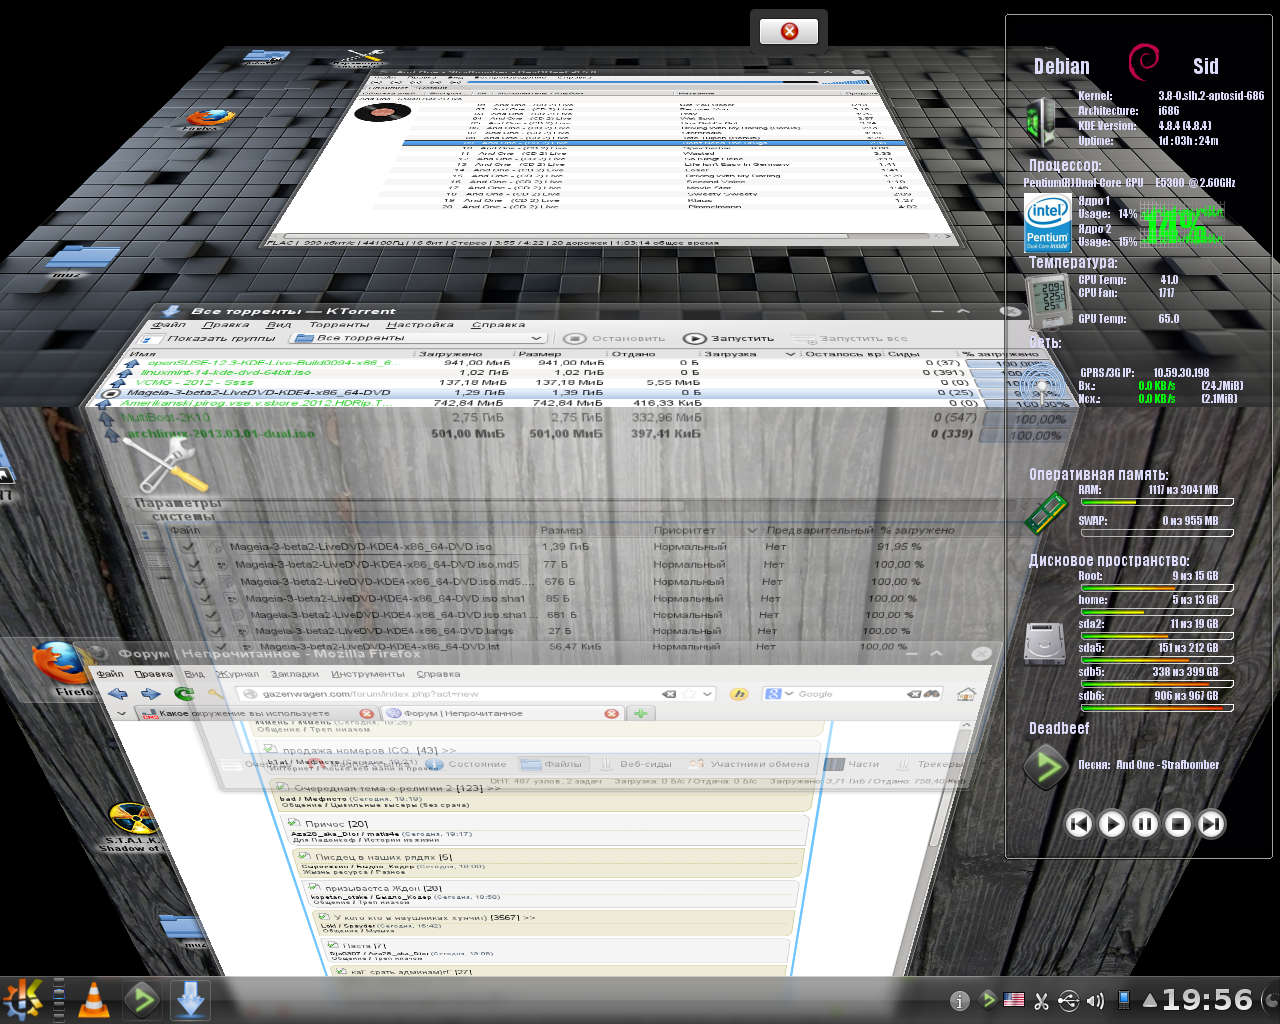The height and width of the screenshot is (1024, 1280).
Task: Sort KTorrent list by Размер column
Action: 540,354
